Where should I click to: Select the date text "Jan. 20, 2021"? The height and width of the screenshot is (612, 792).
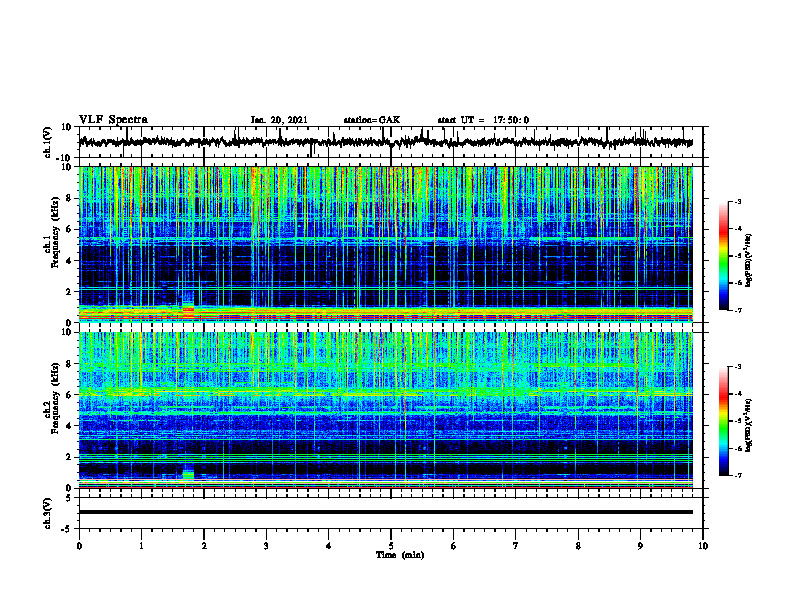(279, 120)
